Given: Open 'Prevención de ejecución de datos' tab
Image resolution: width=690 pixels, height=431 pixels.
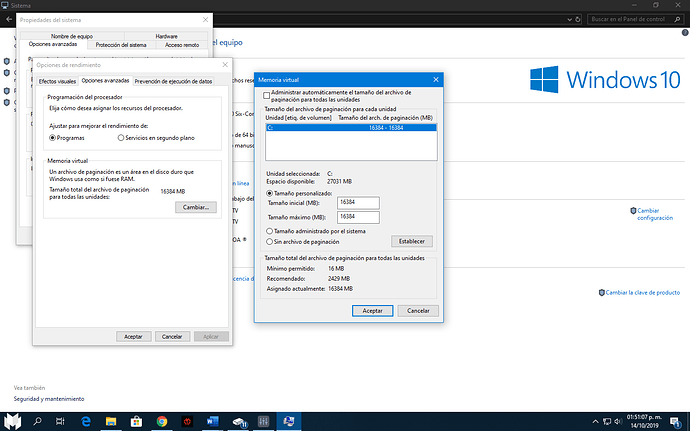Looking at the screenshot, I should coord(173,80).
